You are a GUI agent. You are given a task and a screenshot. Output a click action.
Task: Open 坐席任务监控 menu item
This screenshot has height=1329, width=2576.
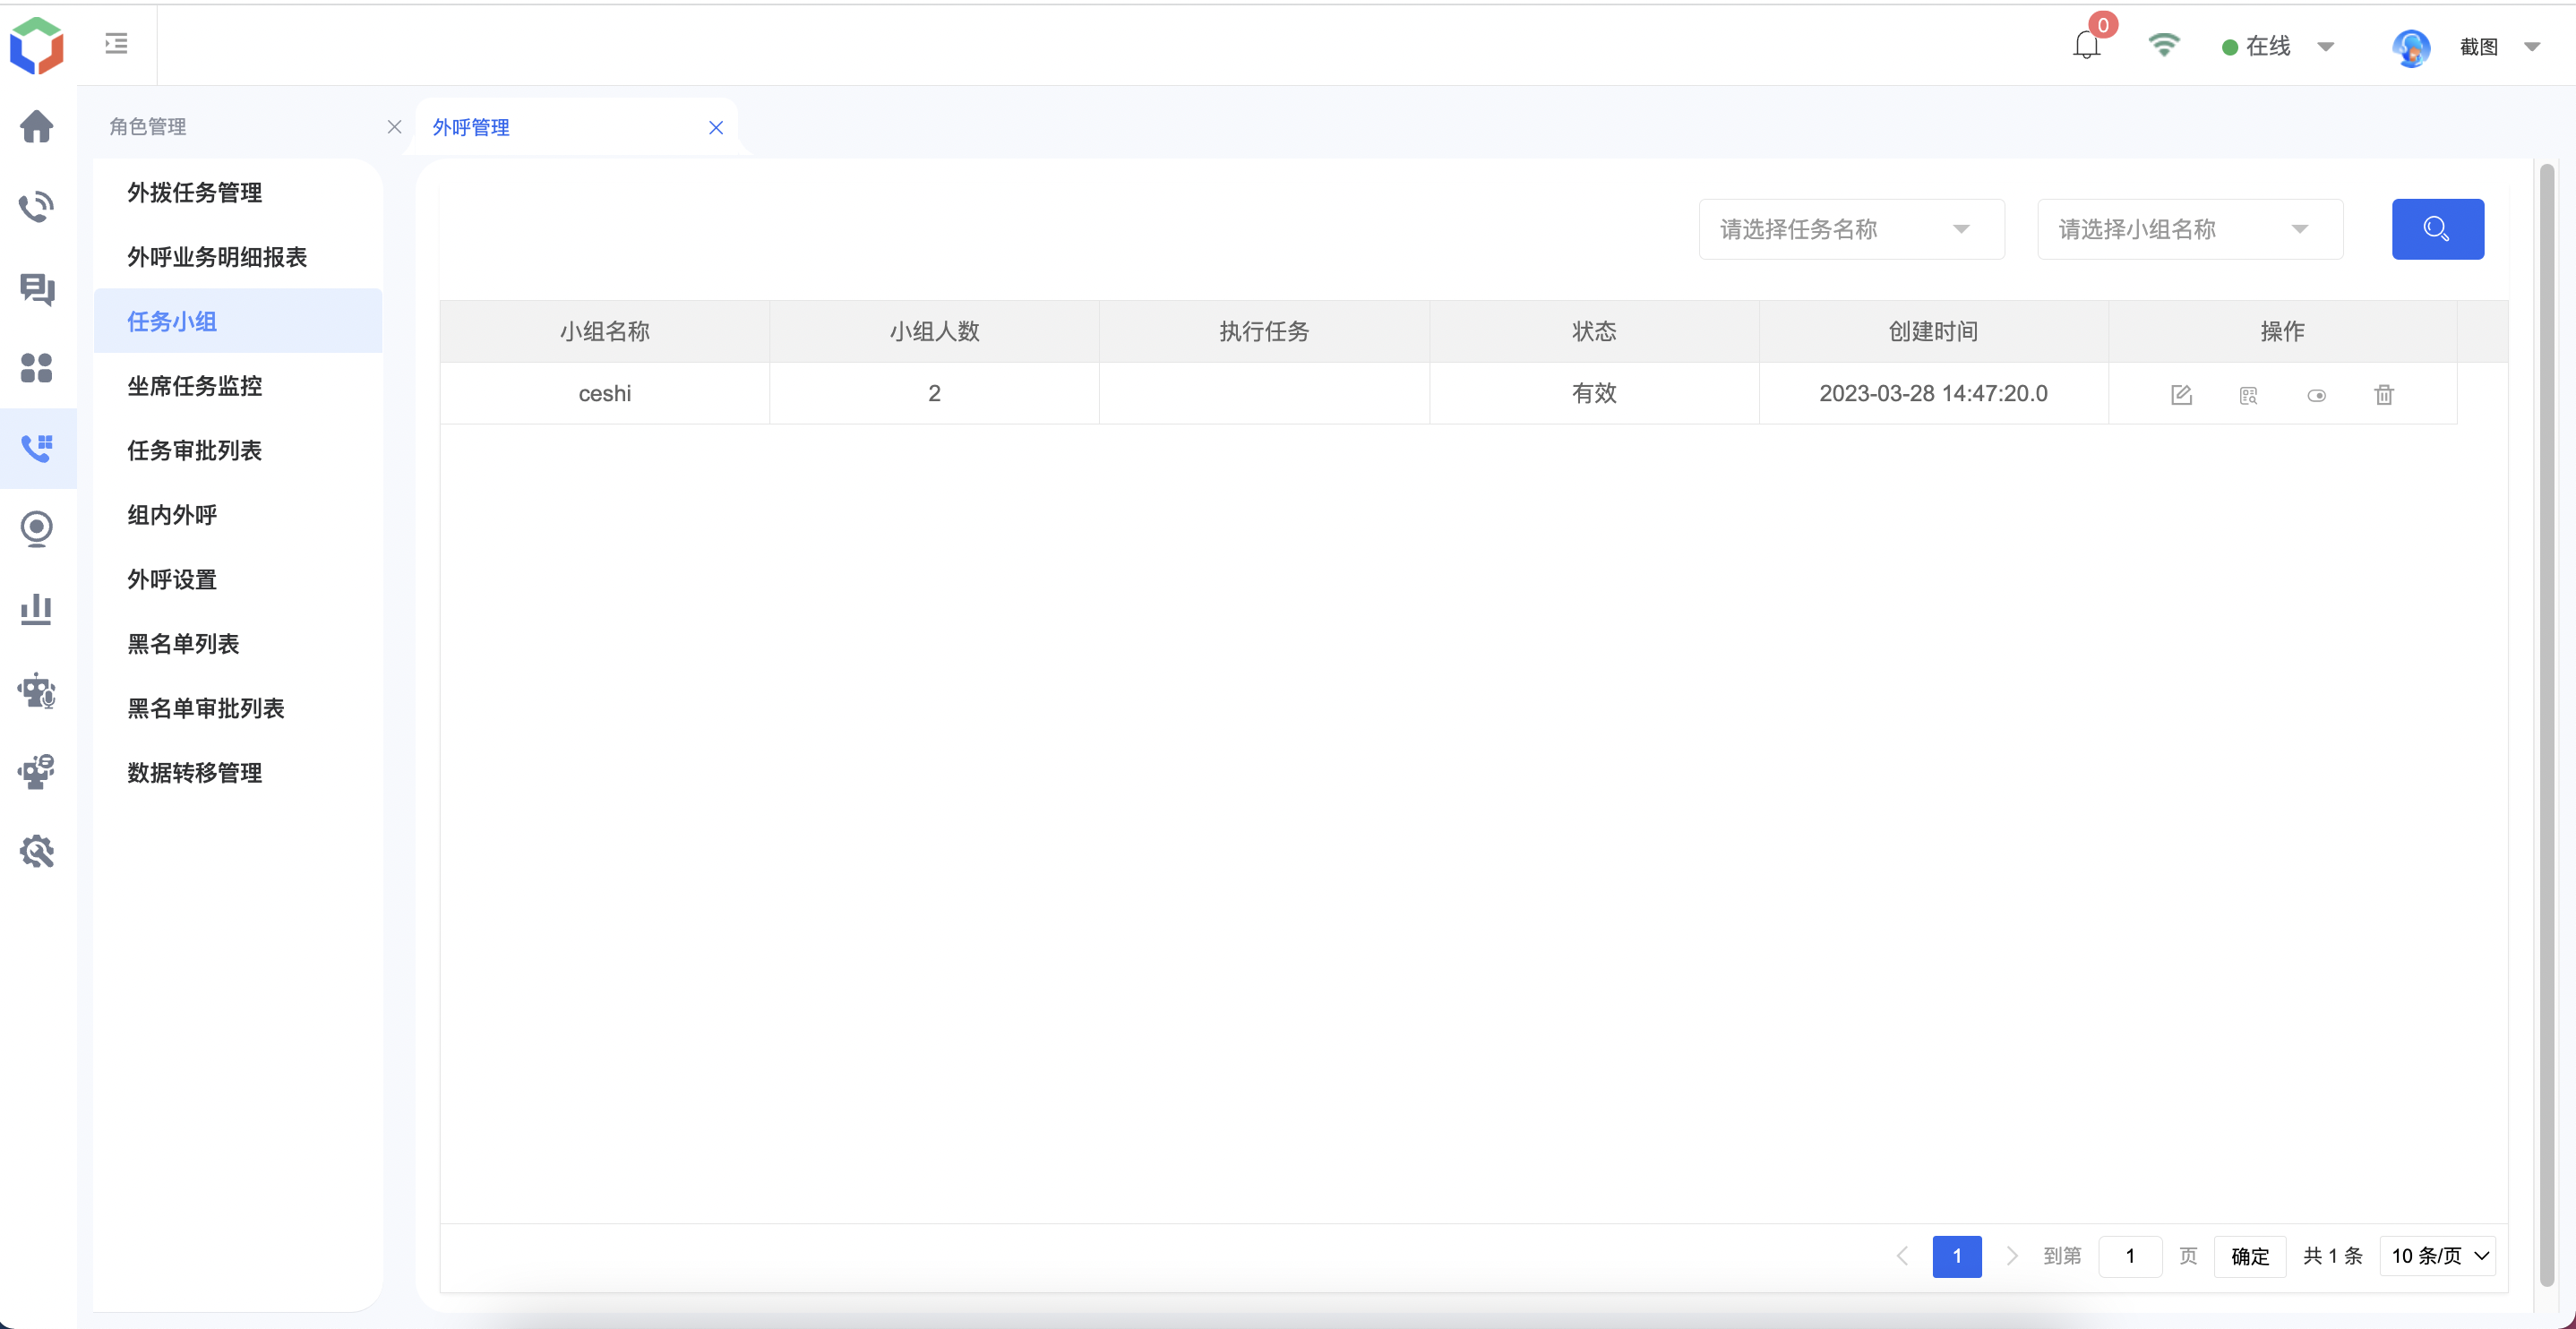pyautogui.click(x=238, y=386)
